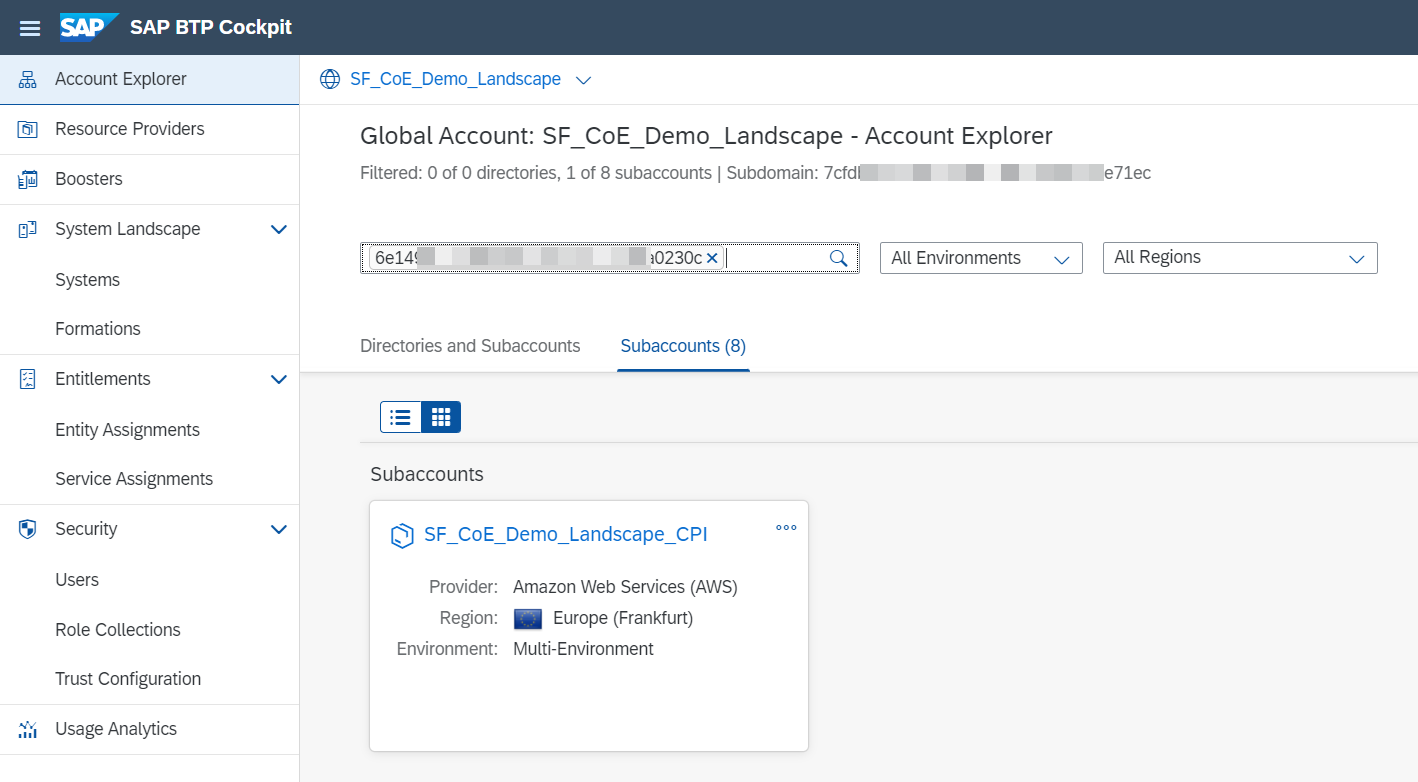Remove the search filter token
This screenshot has width=1418, height=782.
point(712,258)
